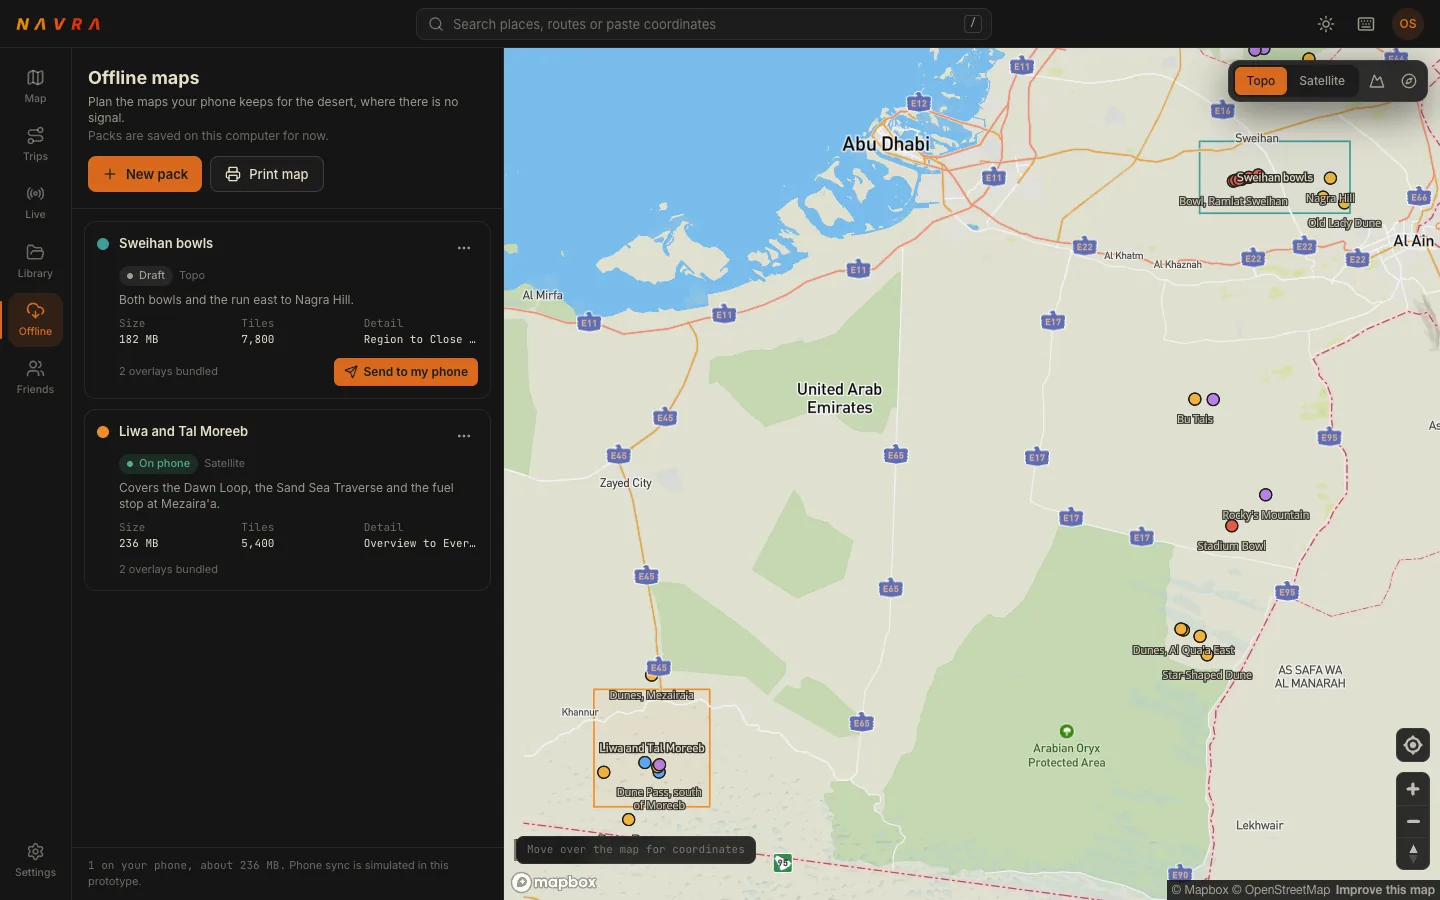Image resolution: width=1440 pixels, height=900 pixels.
Task: Go to the Trips section
Action: pyautogui.click(x=35, y=144)
